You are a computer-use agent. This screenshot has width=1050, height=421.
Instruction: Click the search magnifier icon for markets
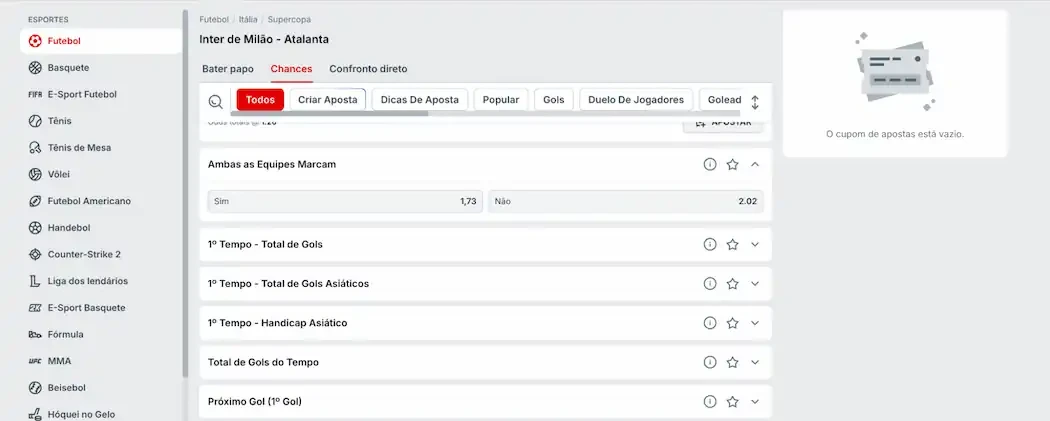click(216, 101)
